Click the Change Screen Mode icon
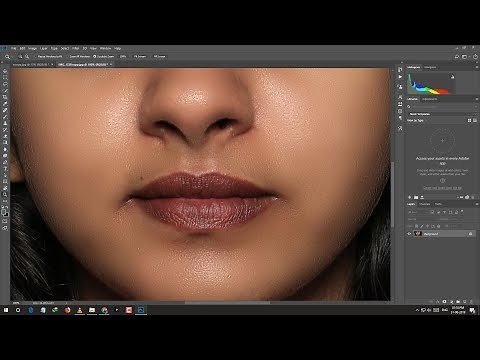 [x=5, y=228]
